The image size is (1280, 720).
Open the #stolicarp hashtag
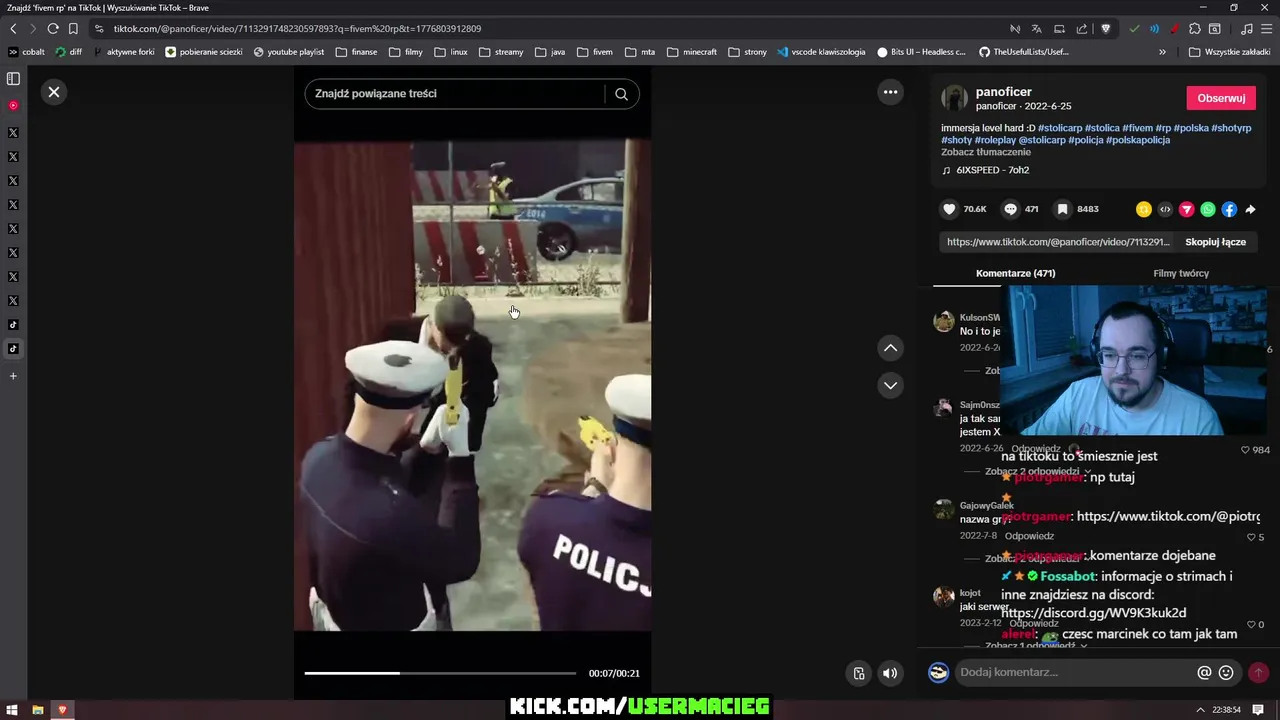1060,128
